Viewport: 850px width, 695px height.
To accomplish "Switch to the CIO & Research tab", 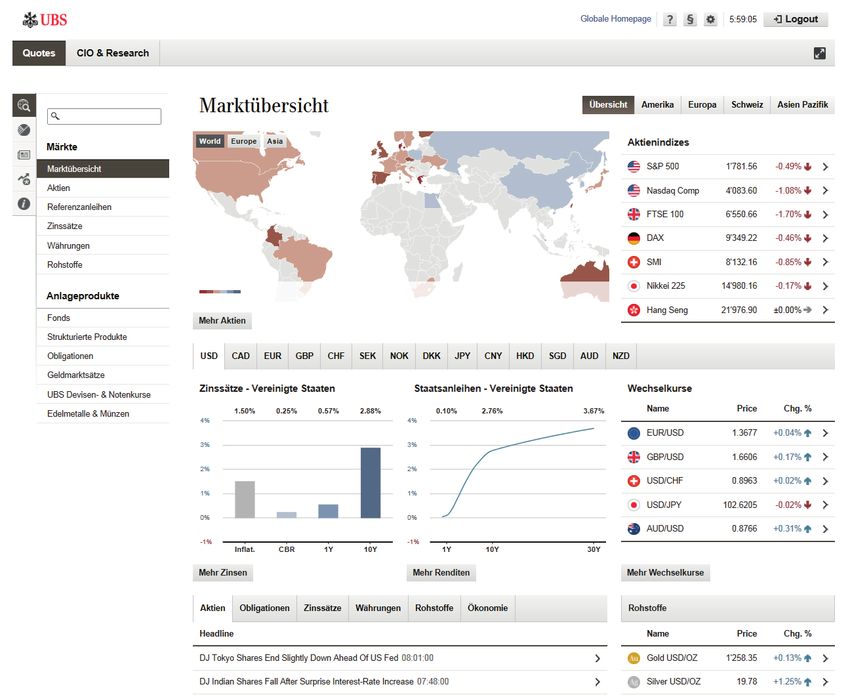I will click(x=113, y=53).
